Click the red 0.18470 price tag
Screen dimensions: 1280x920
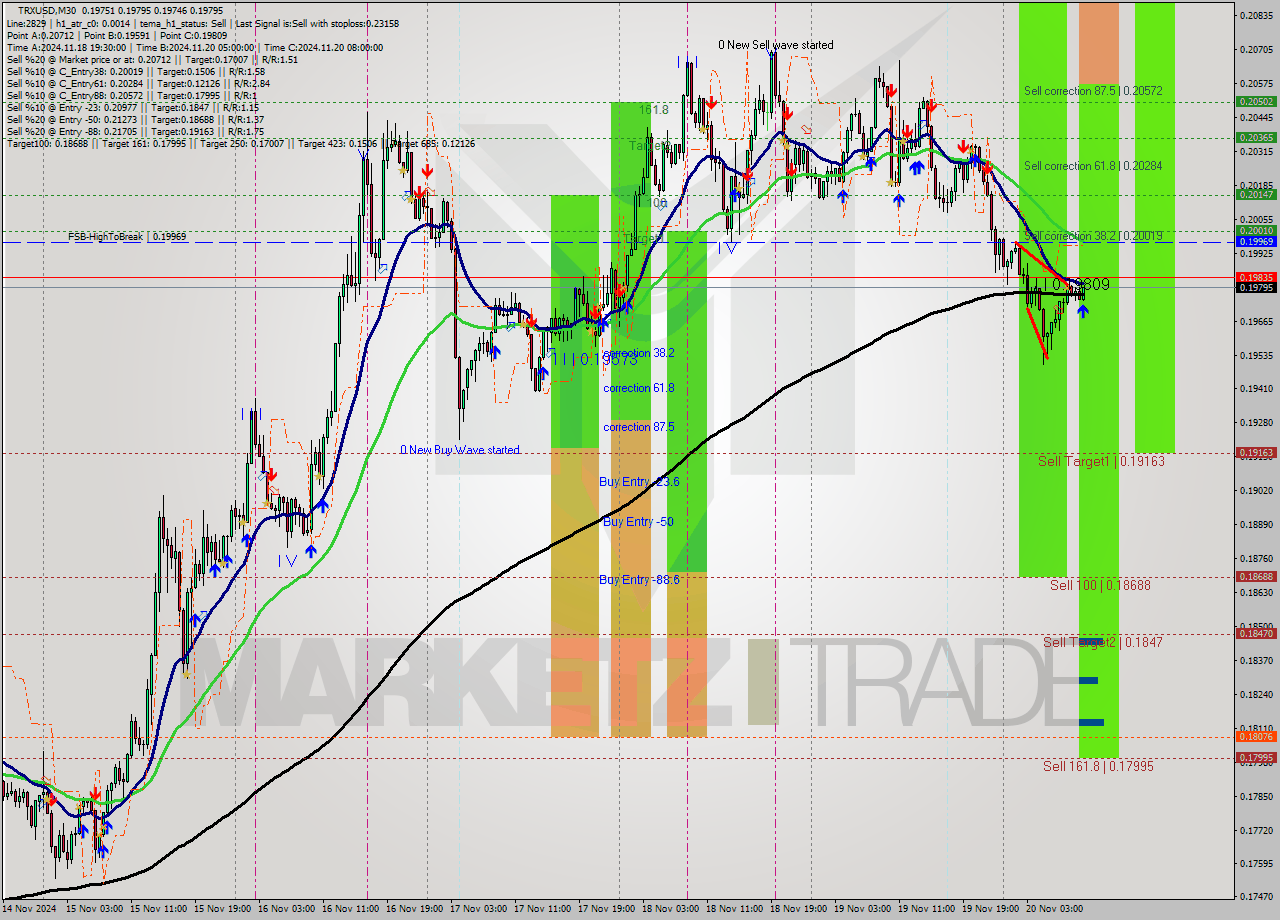coord(1256,634)
